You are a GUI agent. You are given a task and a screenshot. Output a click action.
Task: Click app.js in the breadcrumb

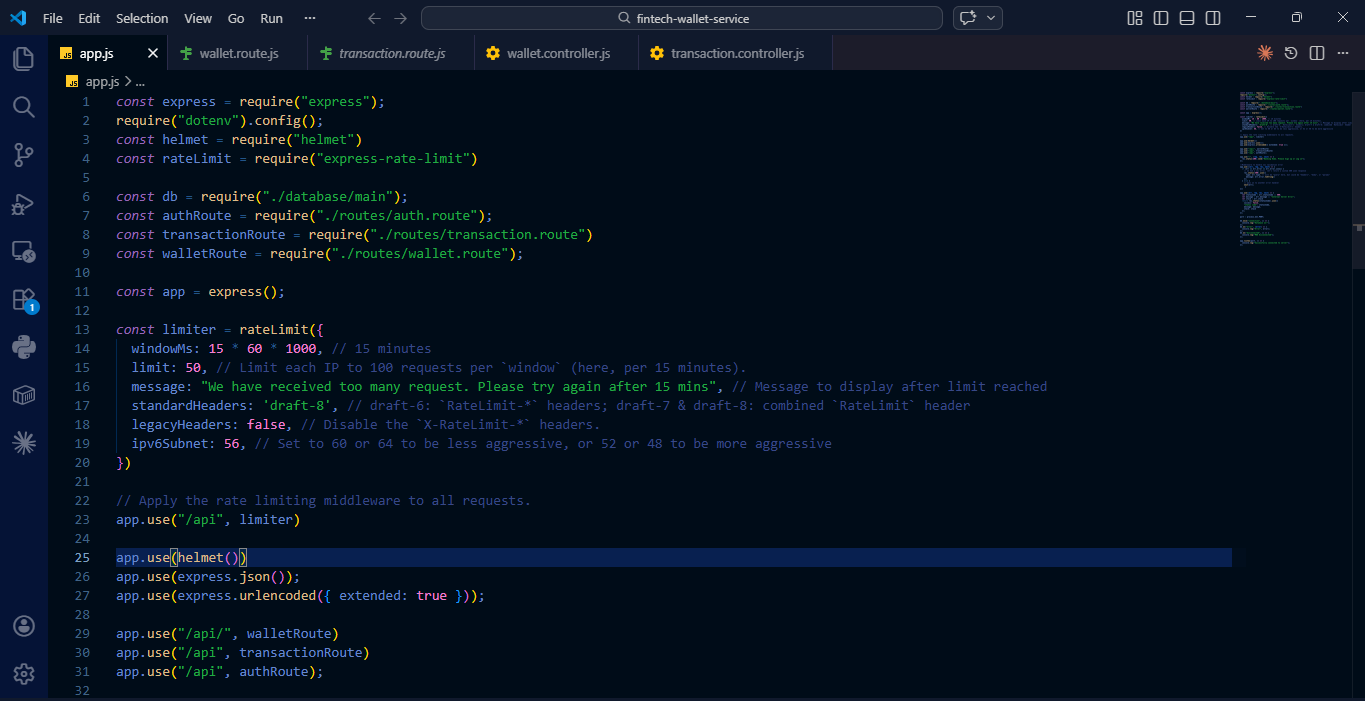pyautogui.click(x=102, y=82)
